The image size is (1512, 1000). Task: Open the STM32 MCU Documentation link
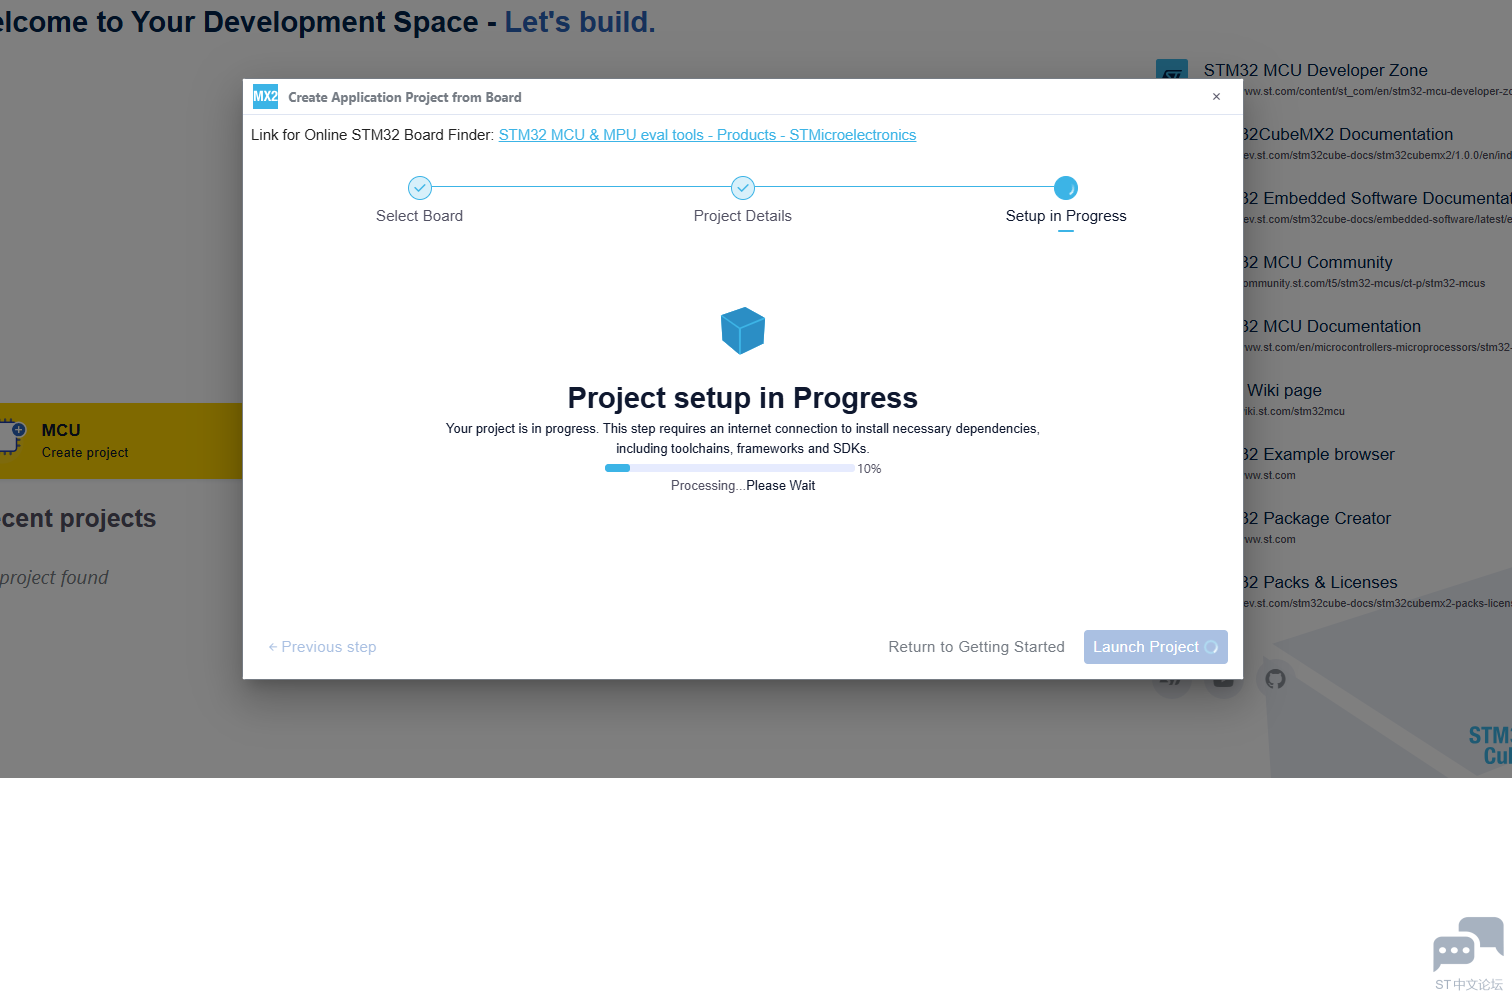pos(1332,326)
